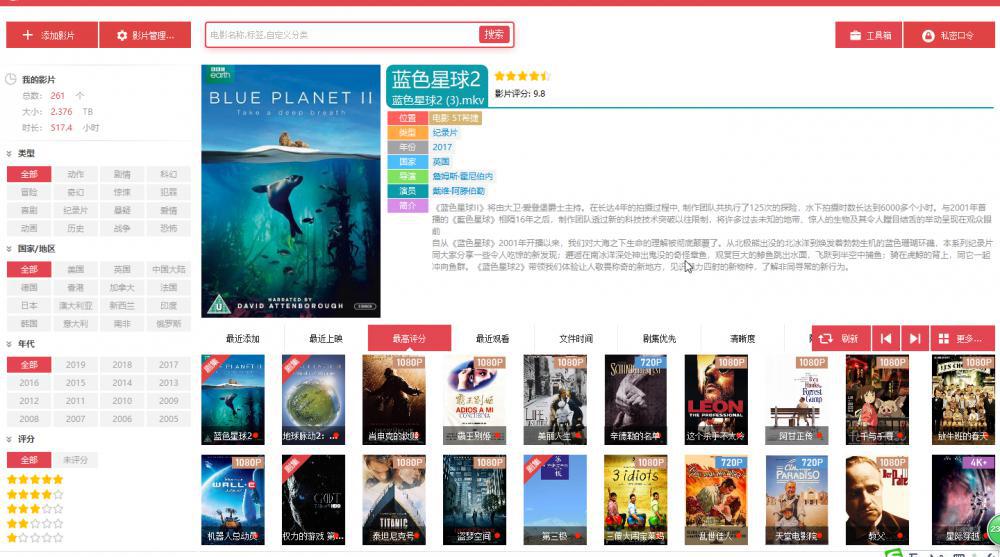Open 更多 more grid menu
The image size is (1000, 557).
pos(962,338)
